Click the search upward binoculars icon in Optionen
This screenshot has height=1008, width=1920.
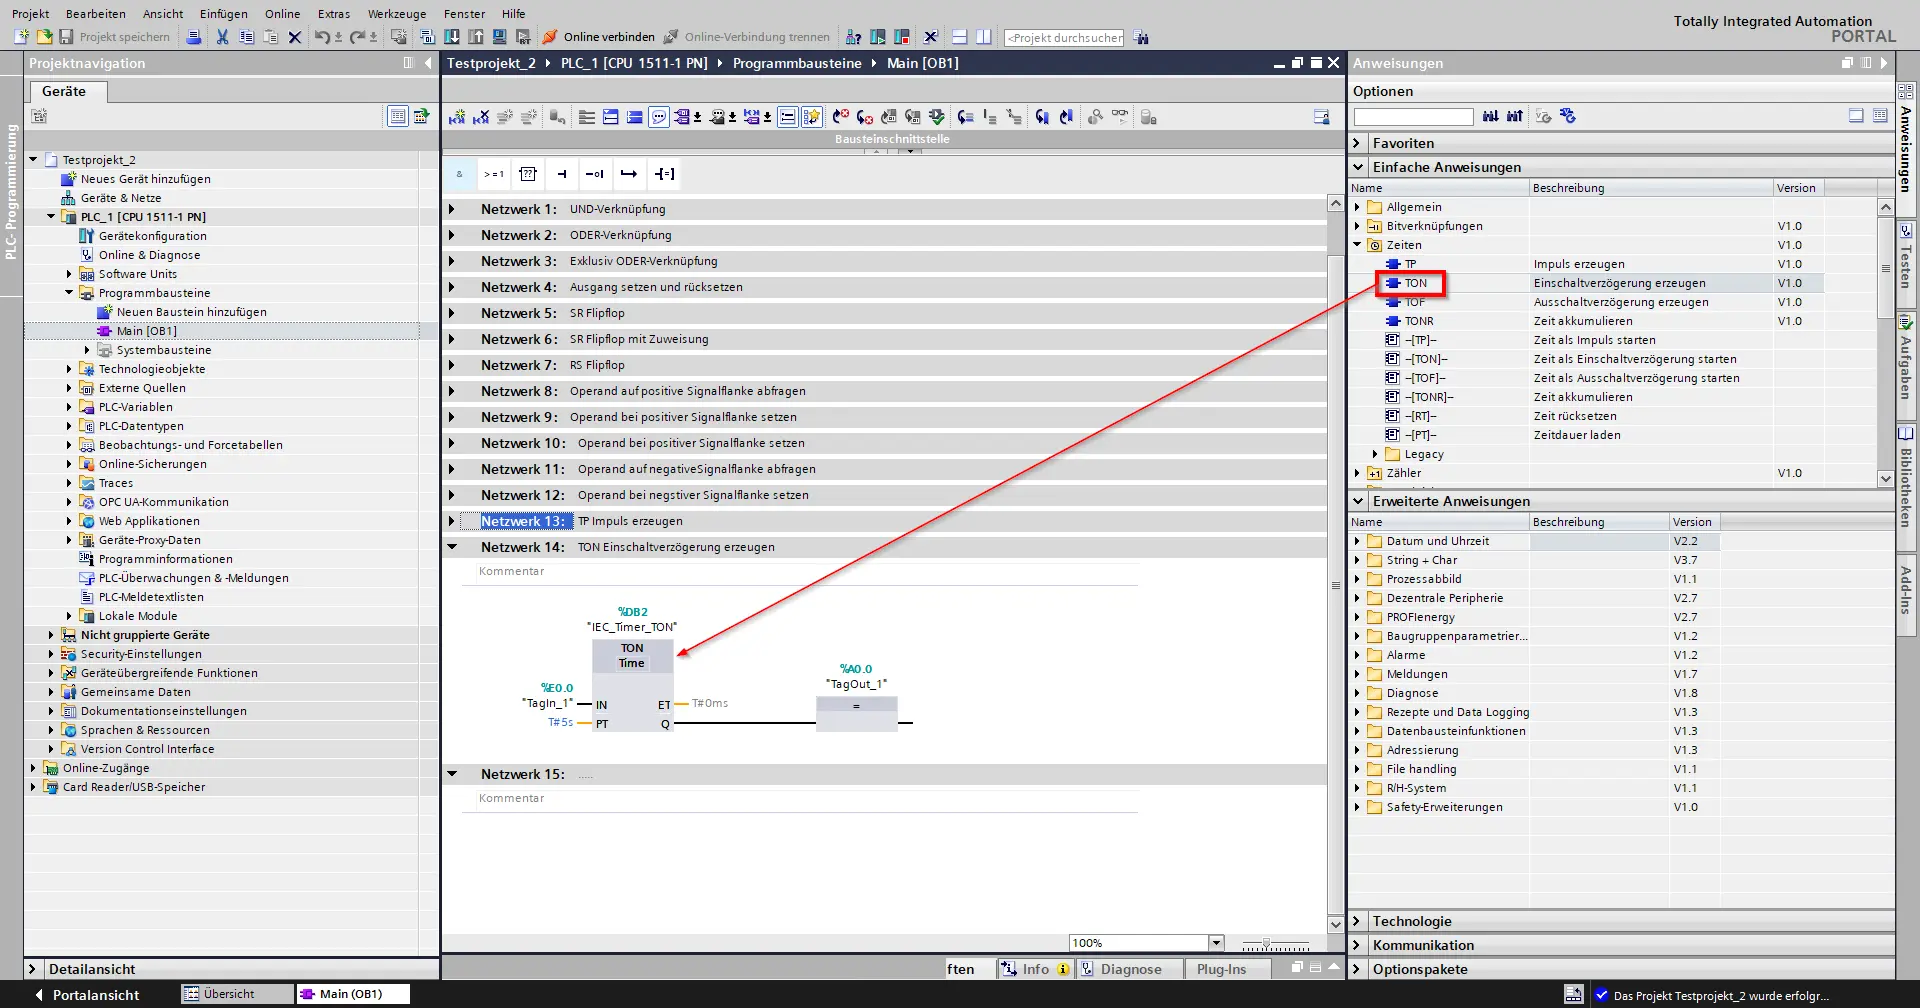pos(1515,117)
